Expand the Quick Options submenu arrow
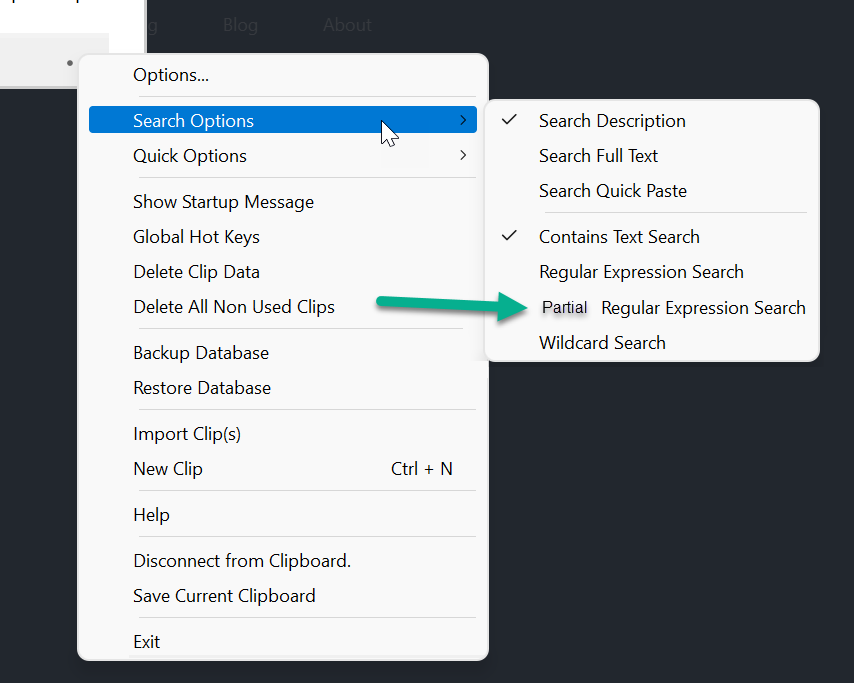Screen dimensions: 854x683 point(463,155)
